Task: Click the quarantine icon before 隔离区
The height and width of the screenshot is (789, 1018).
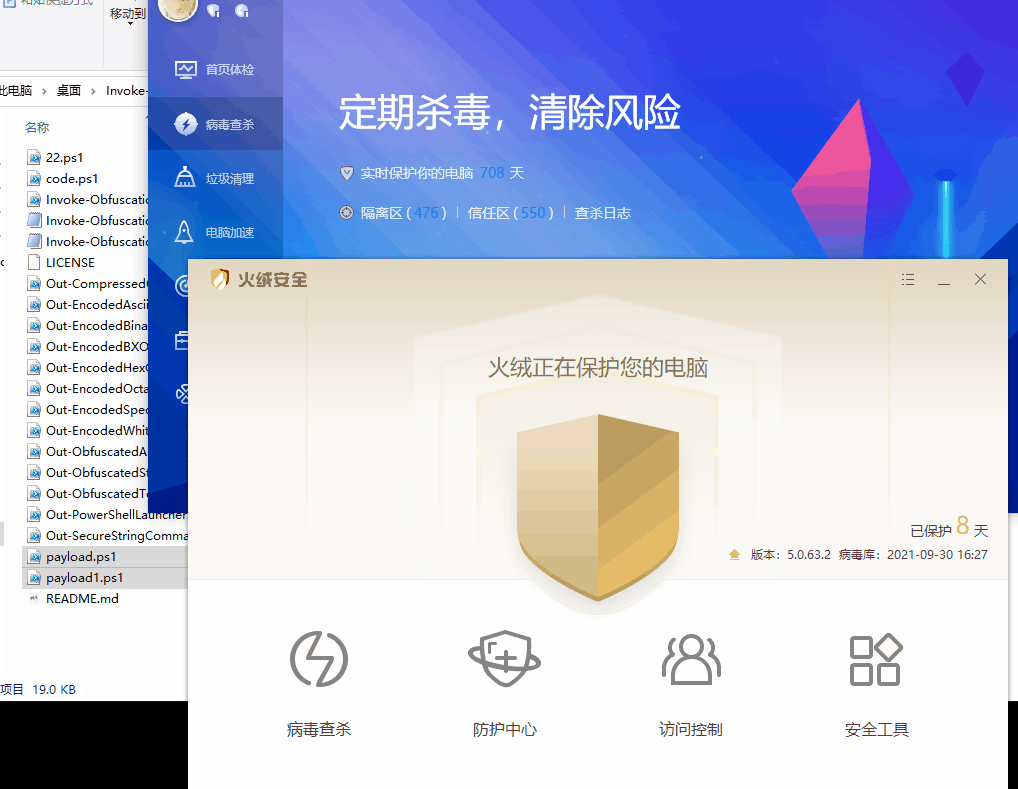Action: [347, 213]
